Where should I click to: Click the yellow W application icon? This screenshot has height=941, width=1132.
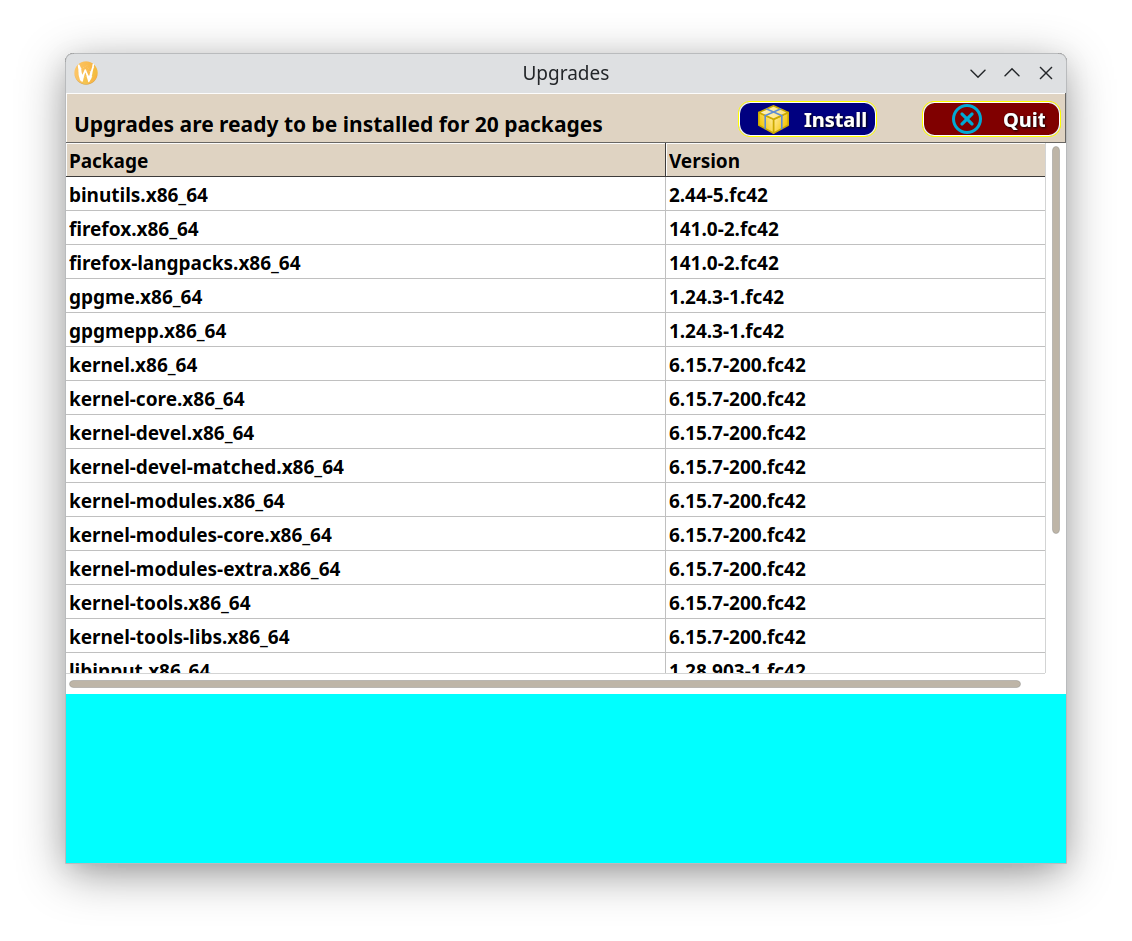pyautogui.click(x=86, y=73)
